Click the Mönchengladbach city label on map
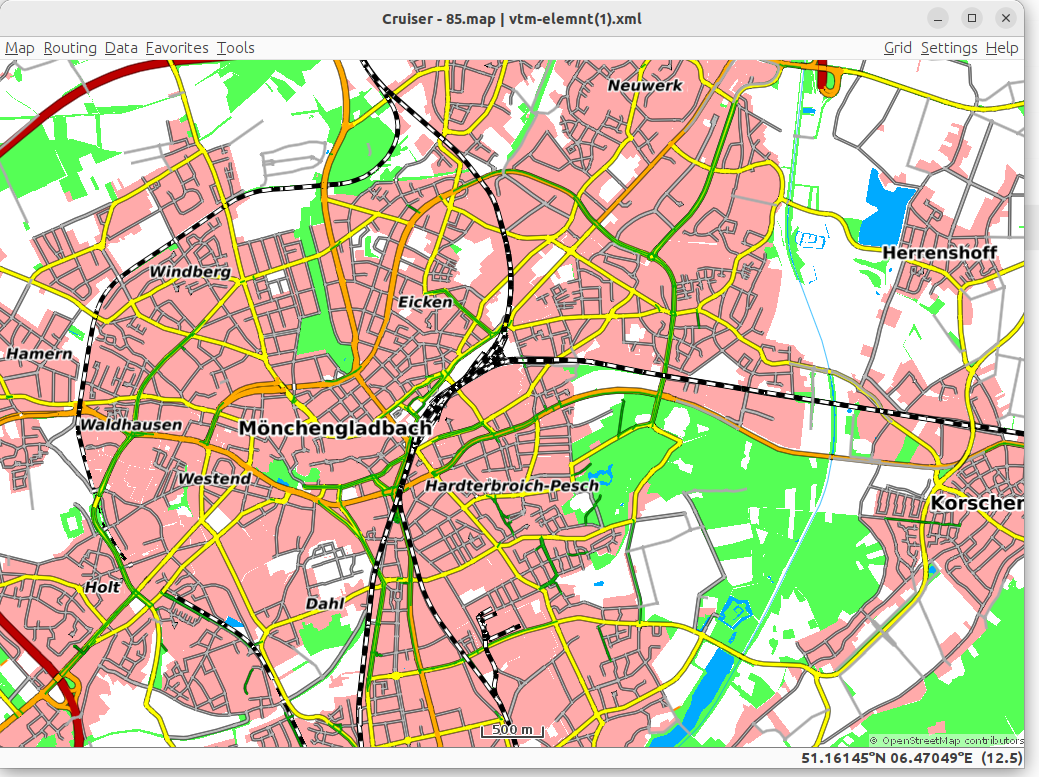 [x=335, y=428]
